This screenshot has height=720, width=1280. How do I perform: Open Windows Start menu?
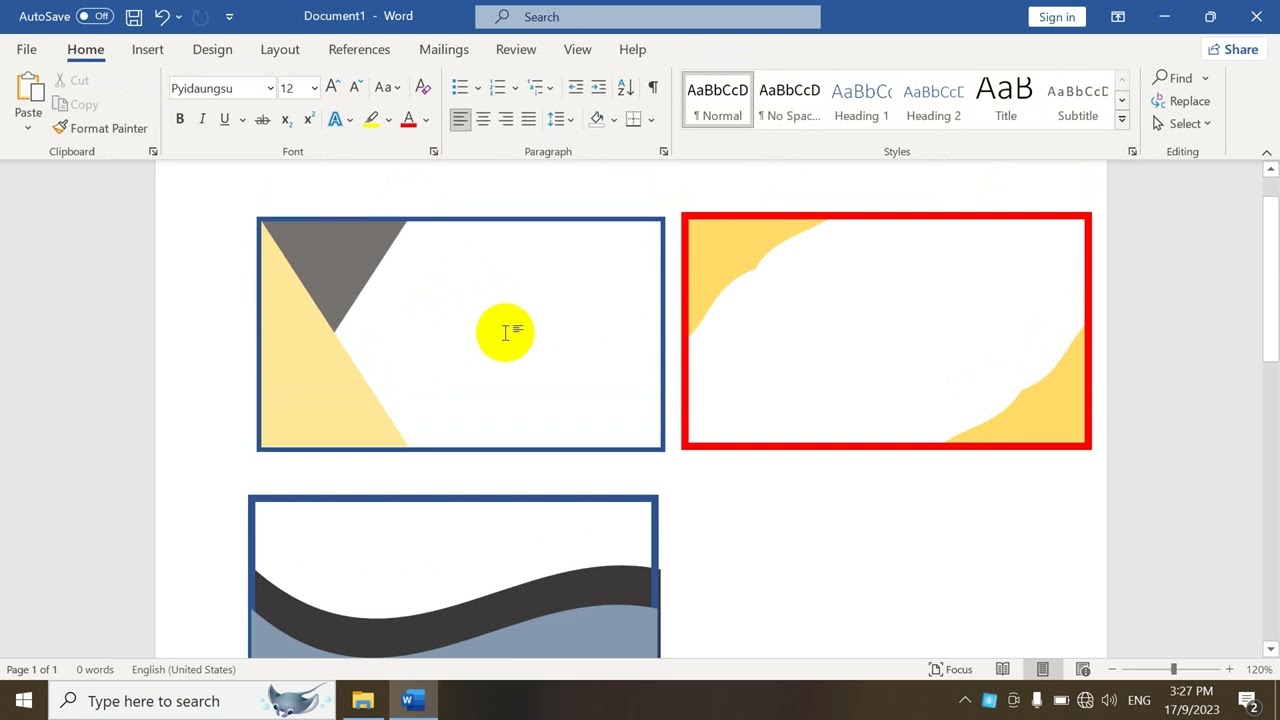click(24, 700)
